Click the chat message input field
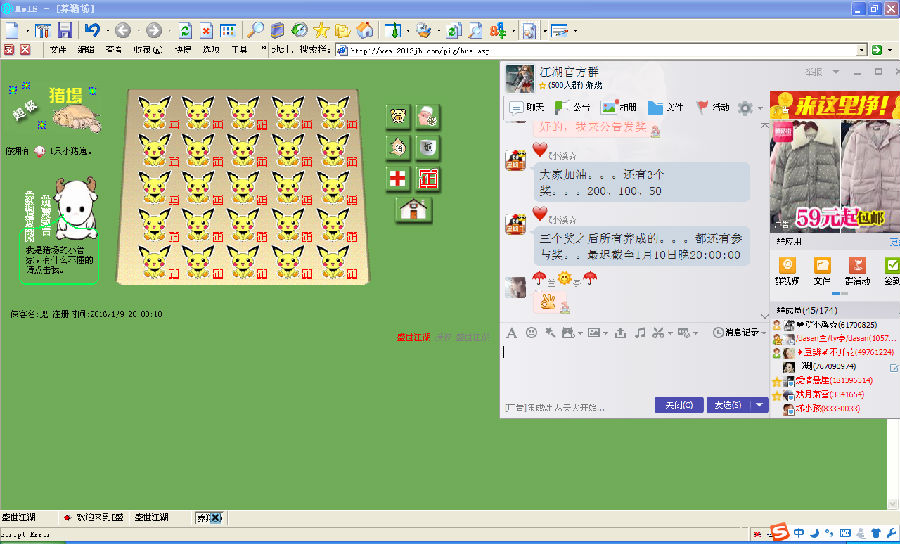Viewport: 900px width, 544px height. [634, 370]
